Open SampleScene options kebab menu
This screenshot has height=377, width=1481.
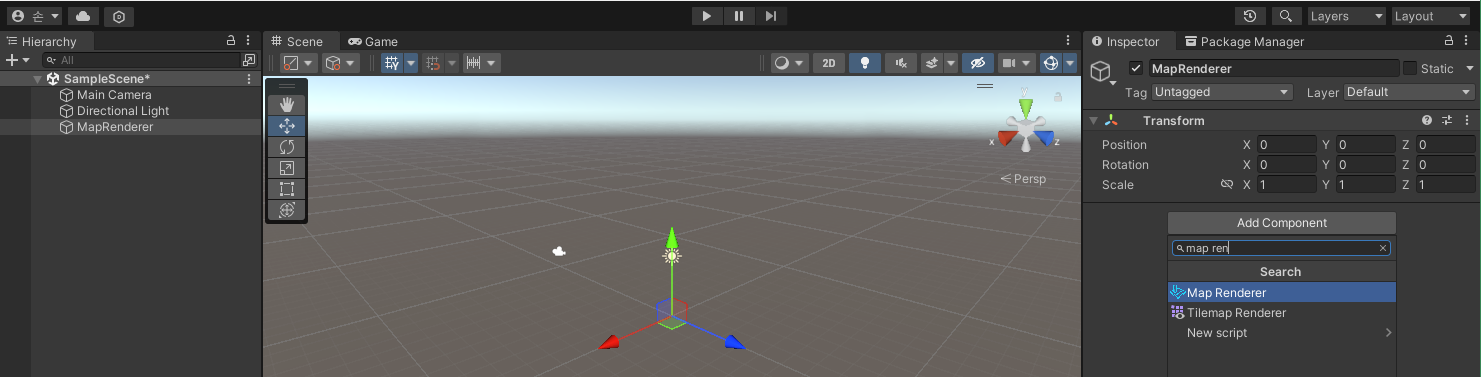pos(249,79)
